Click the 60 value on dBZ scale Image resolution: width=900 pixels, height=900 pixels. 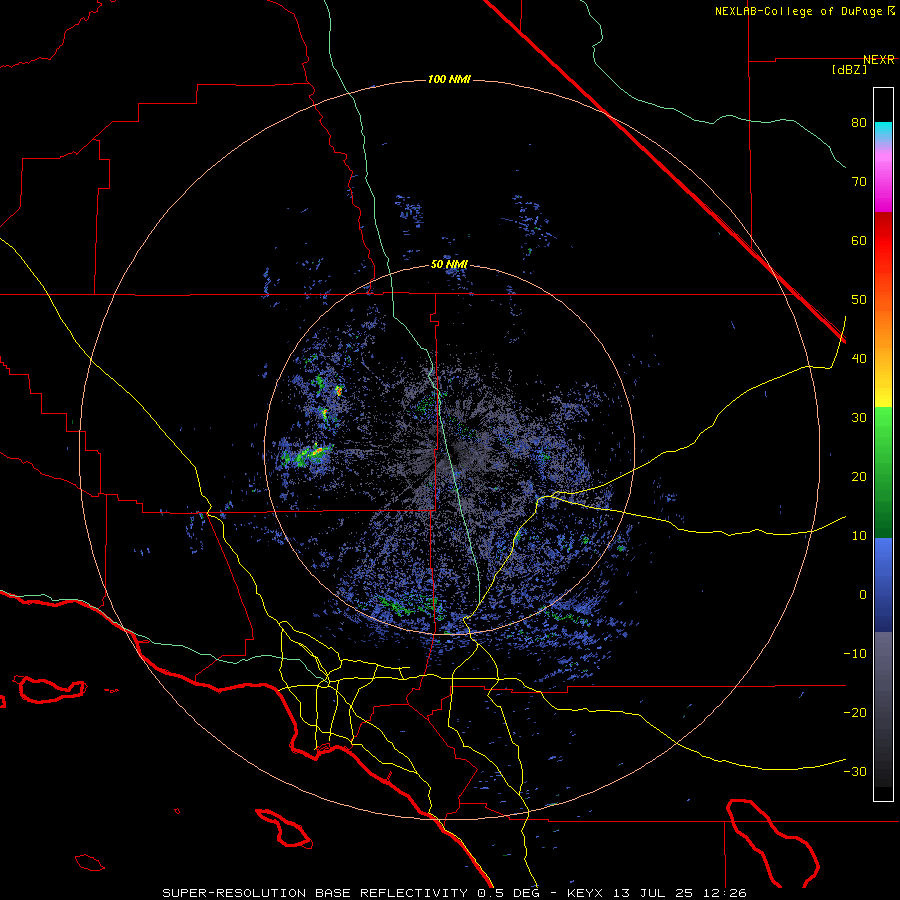[x=859, y=241]
